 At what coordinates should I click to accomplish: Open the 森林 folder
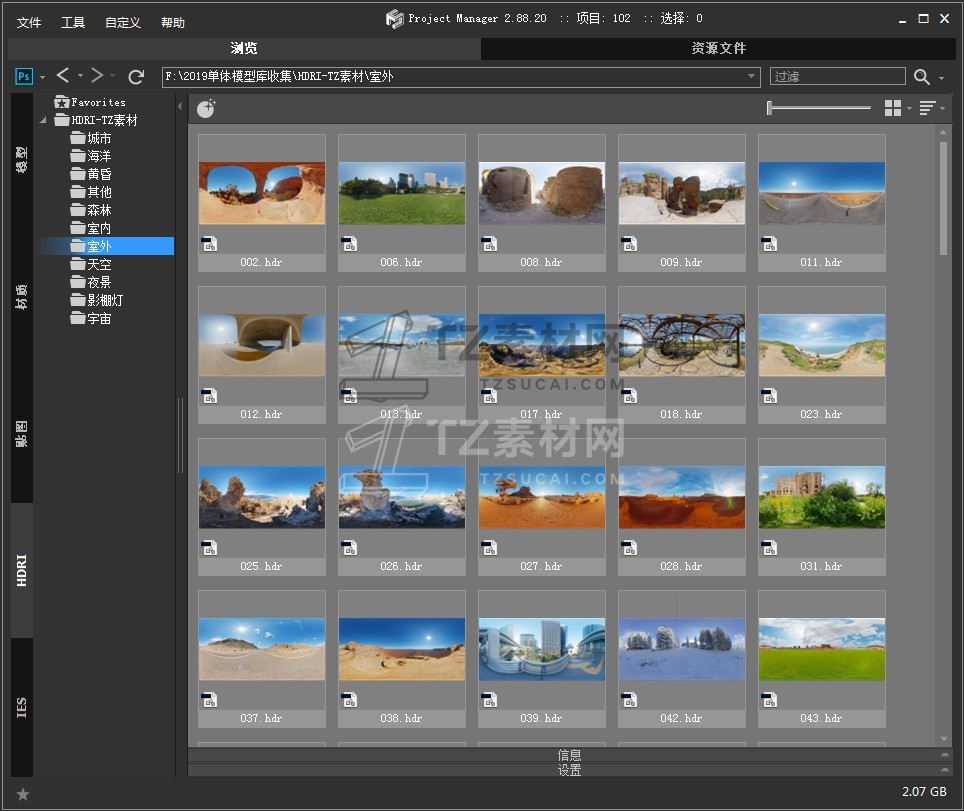91,210
